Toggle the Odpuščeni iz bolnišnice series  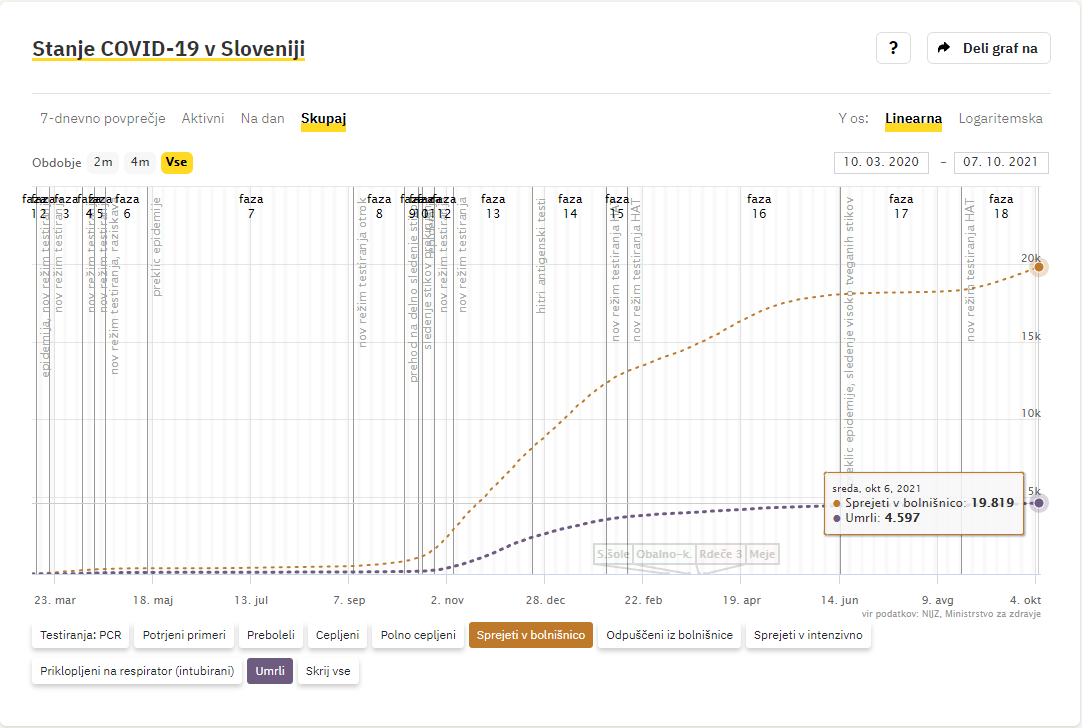669,635
